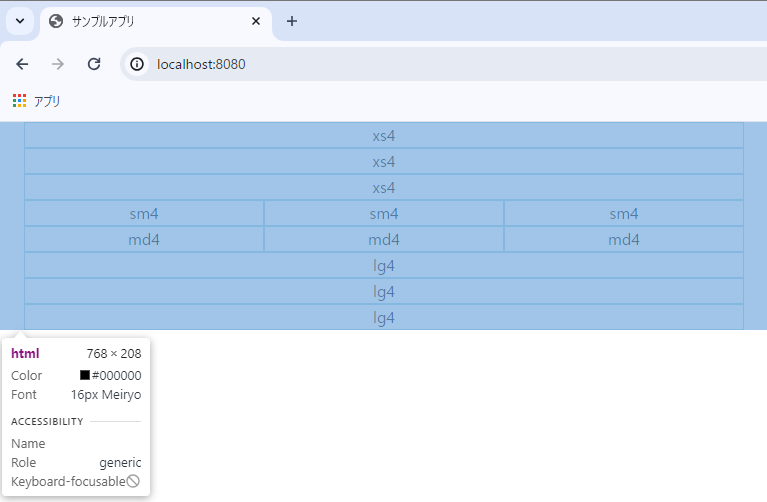Reload the current page

point(94,64)
